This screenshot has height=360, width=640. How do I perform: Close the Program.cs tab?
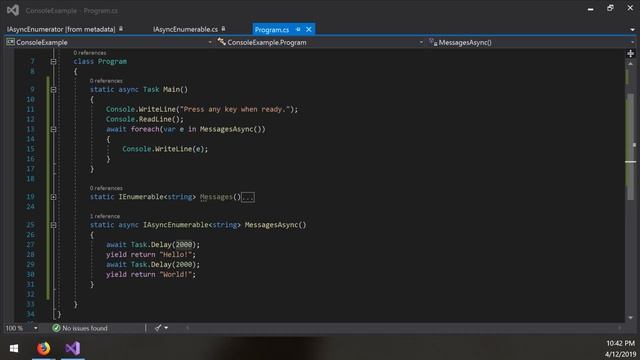tap(309, 29)
